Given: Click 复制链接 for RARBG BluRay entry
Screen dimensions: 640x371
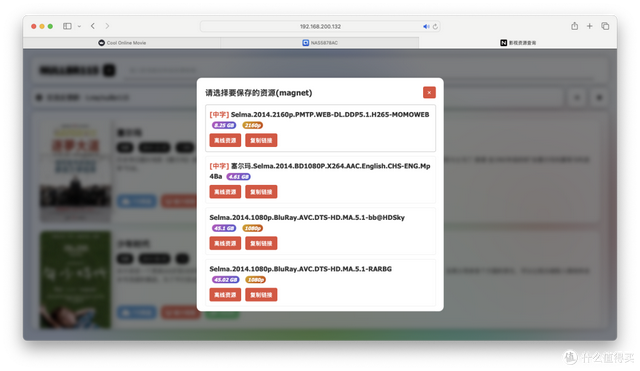Looking at the screenshot, I should pyautogui.click(x=261, y=295).
